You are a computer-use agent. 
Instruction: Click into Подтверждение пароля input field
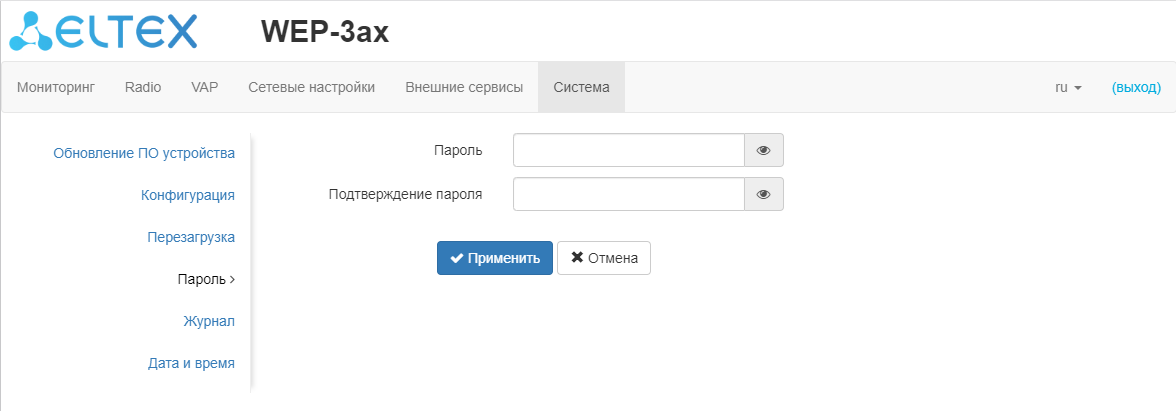pyautogui.click(x=629, y=194)
